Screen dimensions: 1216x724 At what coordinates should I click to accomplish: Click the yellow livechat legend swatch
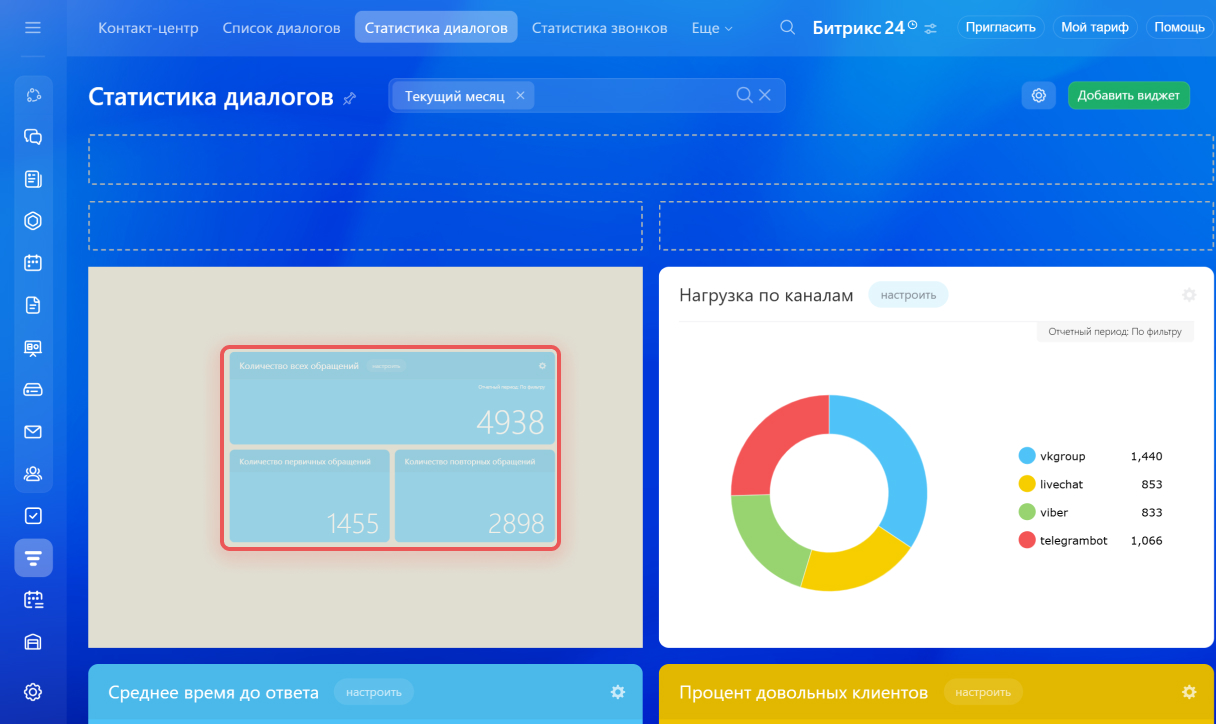tap(1027, 484)
